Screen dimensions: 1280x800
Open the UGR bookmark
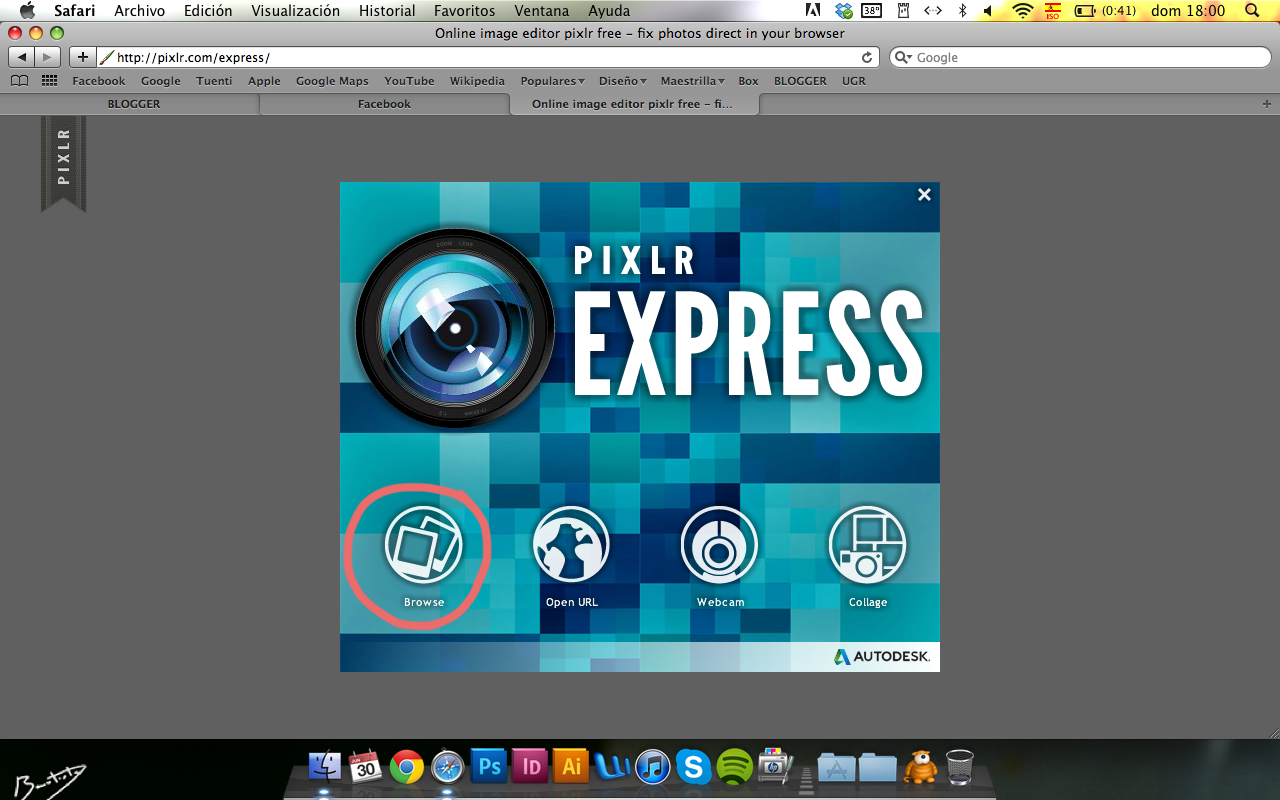(853, 81)
